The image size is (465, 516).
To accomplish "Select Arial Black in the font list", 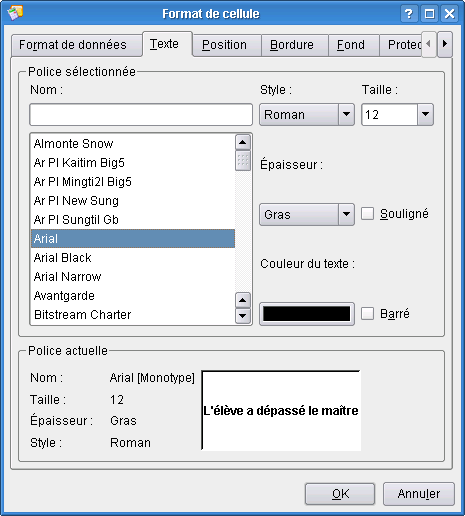I will [x=133, y=258].
